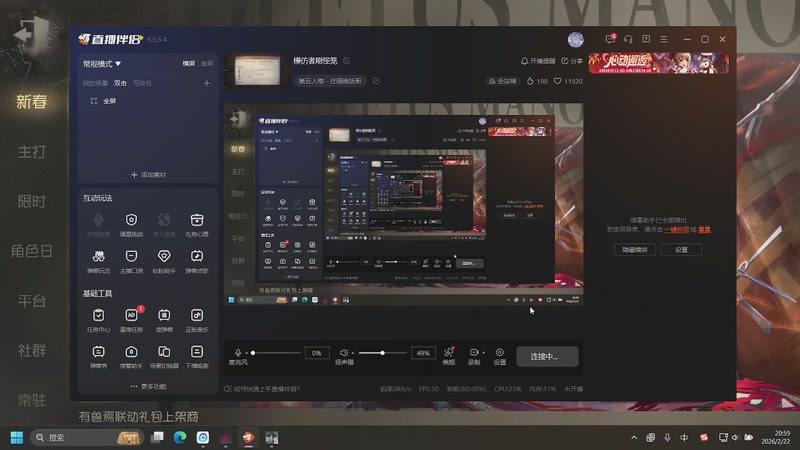This screenshot has width=800, height=450.
Task: Edit the game category via pencil icon
Action: pos(376,81)
